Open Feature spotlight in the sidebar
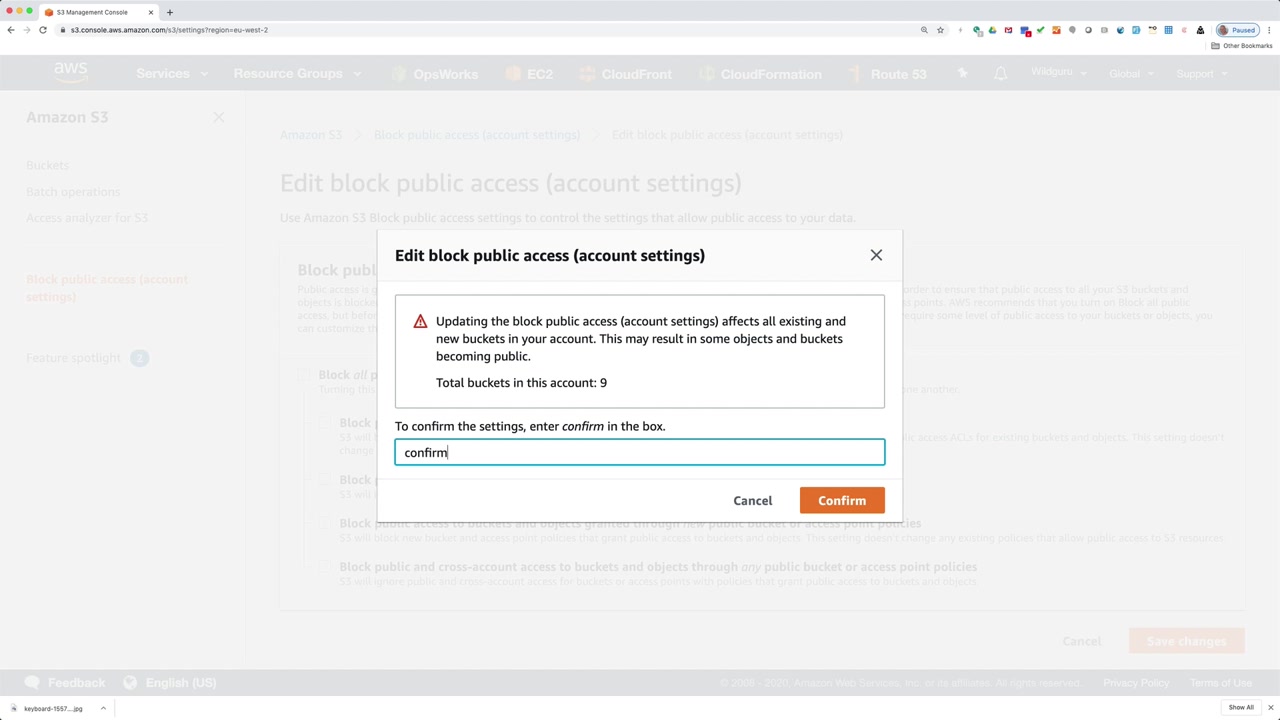Screen dimensions: 1280x720 click(73, 357)
